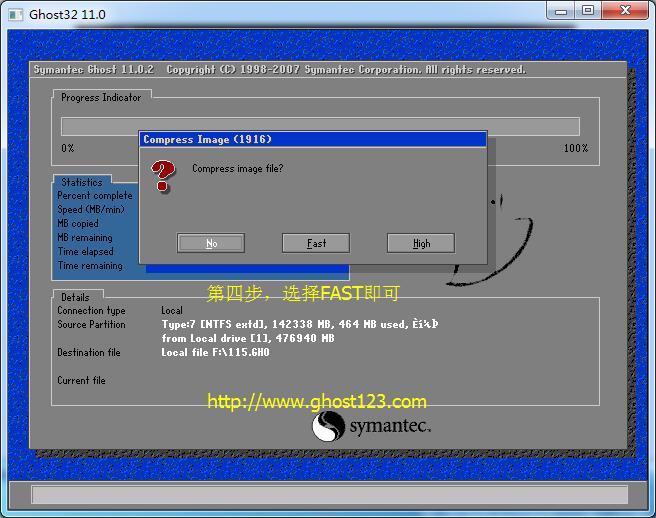Click the 'Progress Indicator' heading
The height and width of the screenshot is (518, 656).
(101, 97)
